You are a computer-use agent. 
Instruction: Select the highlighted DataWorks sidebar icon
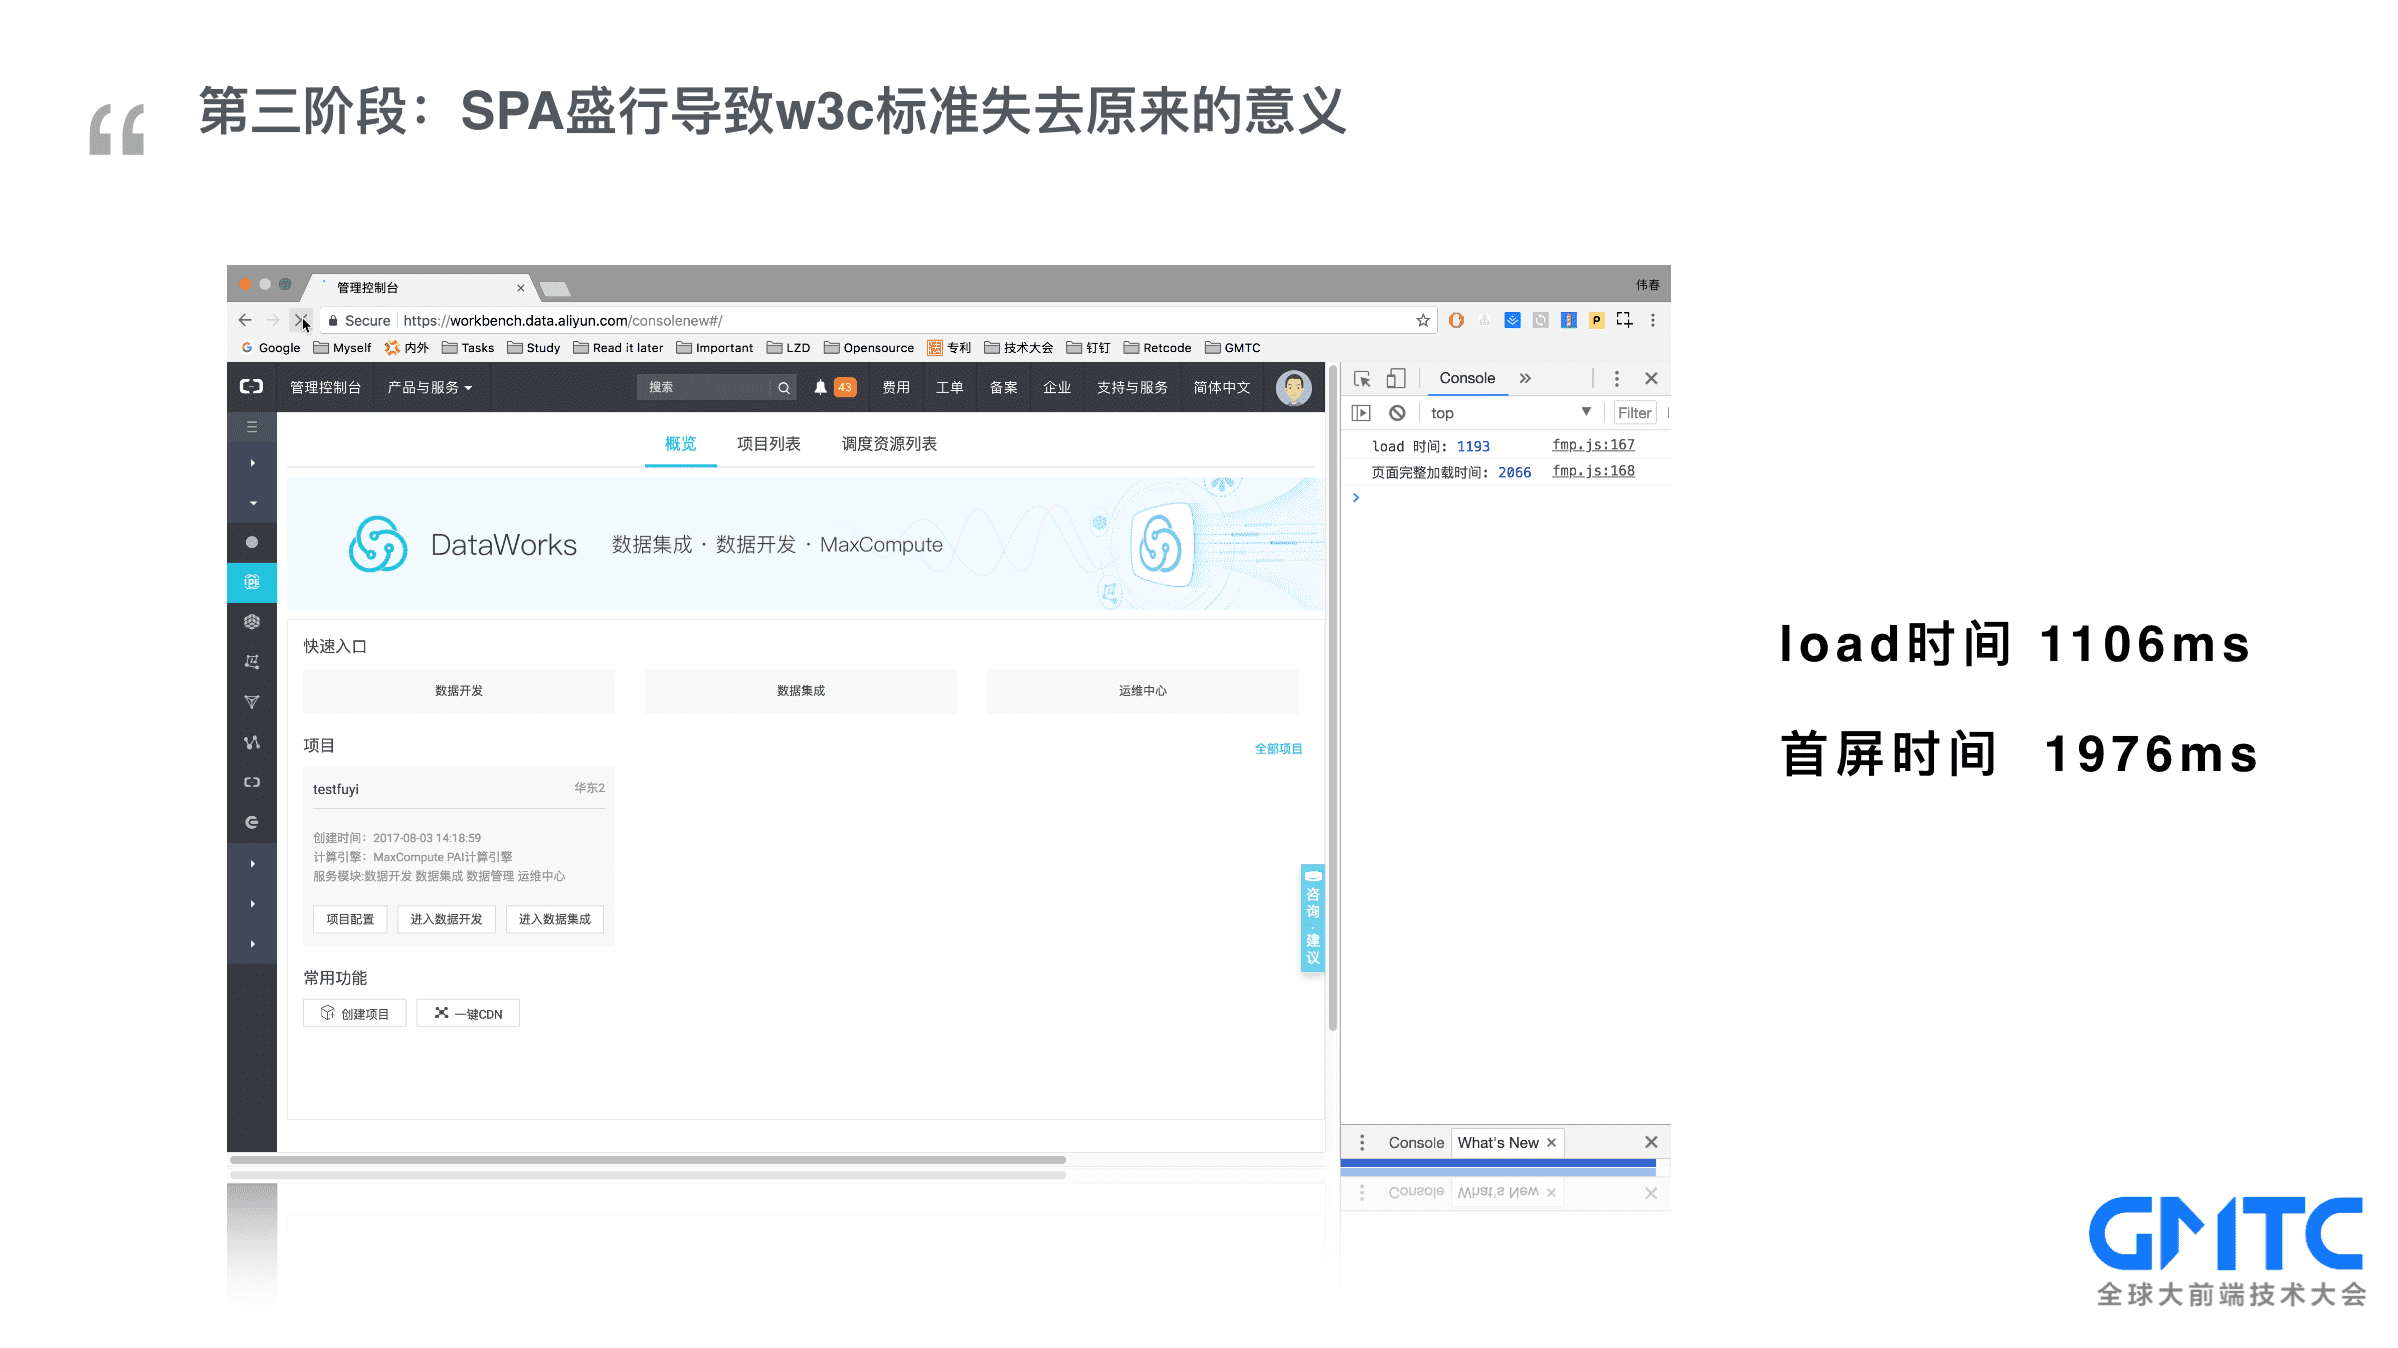252,582
